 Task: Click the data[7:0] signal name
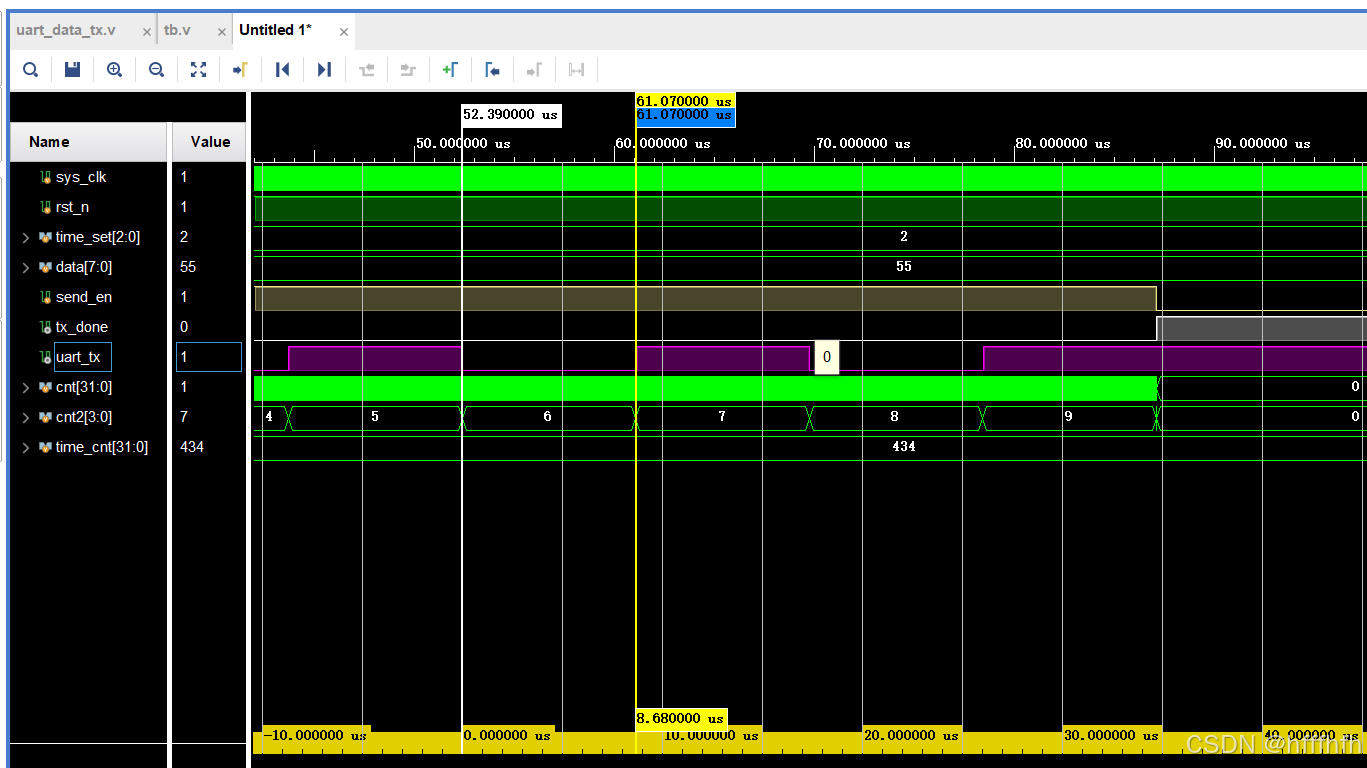click(x=84, y=267)
